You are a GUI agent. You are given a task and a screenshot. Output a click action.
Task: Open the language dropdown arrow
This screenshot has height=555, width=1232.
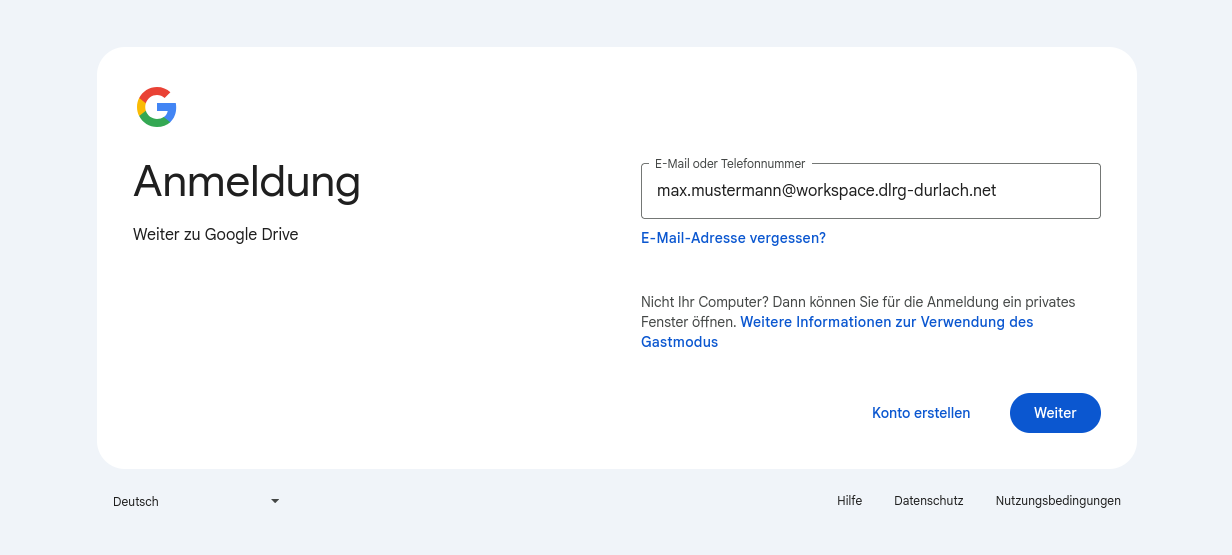275,501
